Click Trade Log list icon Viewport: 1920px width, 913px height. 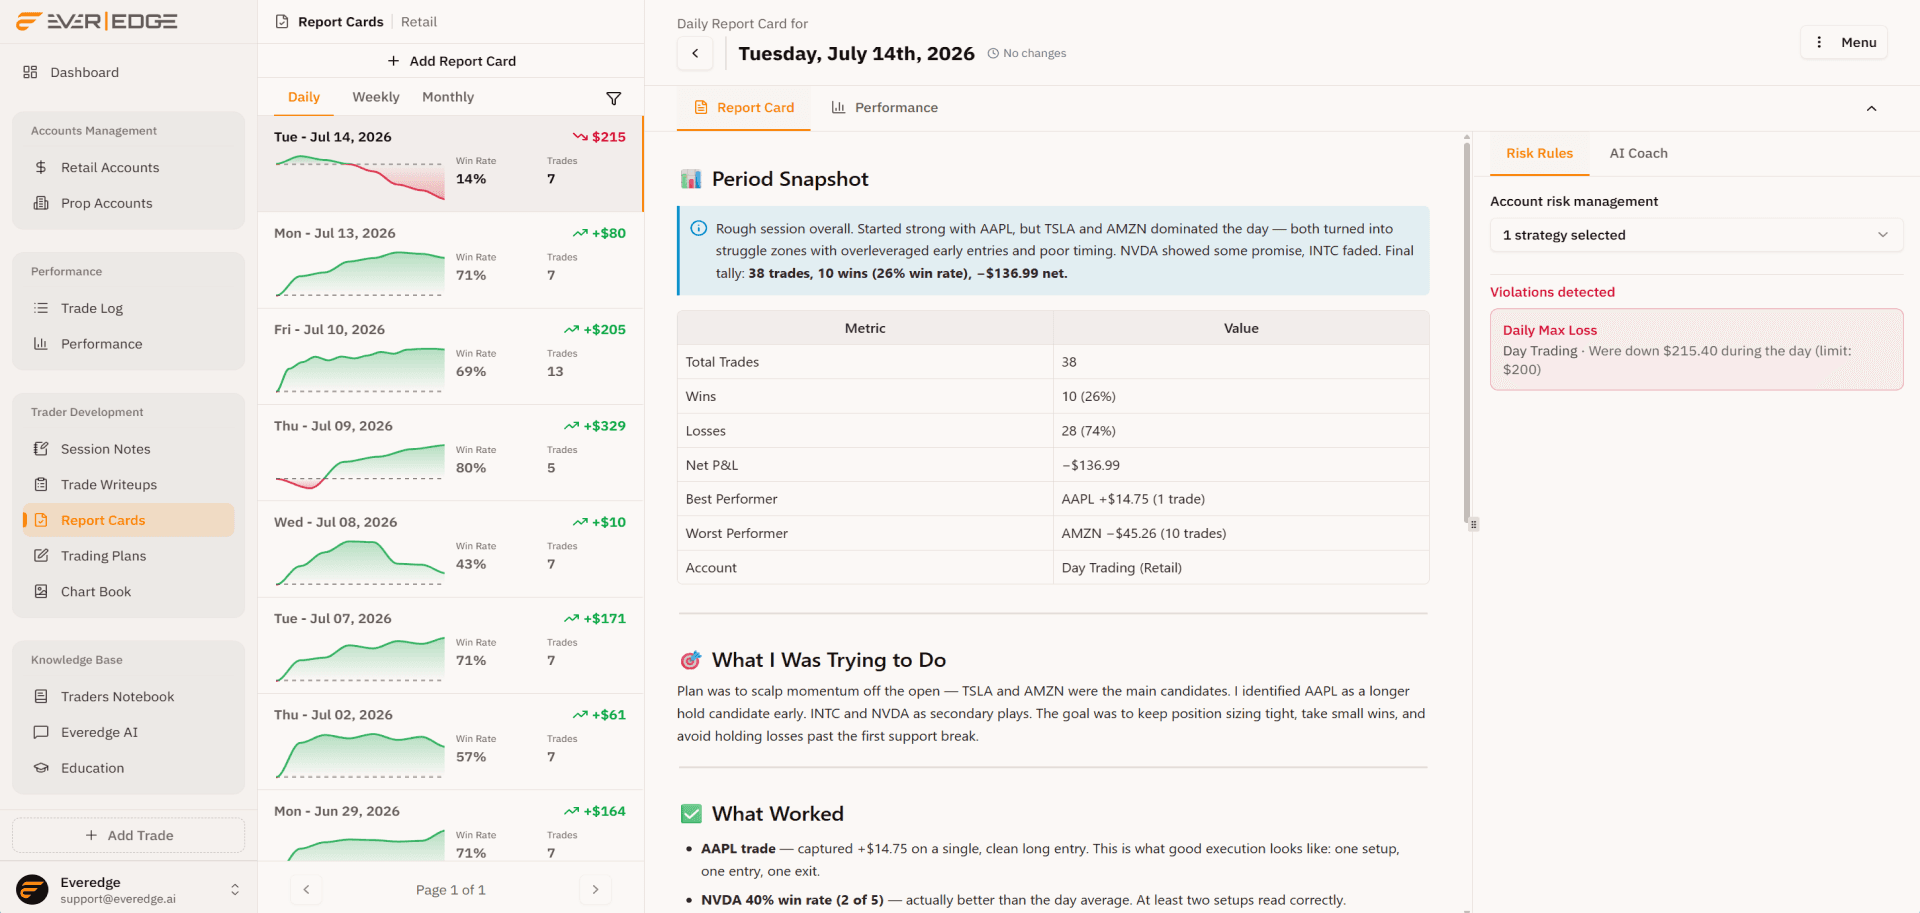point(41,308)
